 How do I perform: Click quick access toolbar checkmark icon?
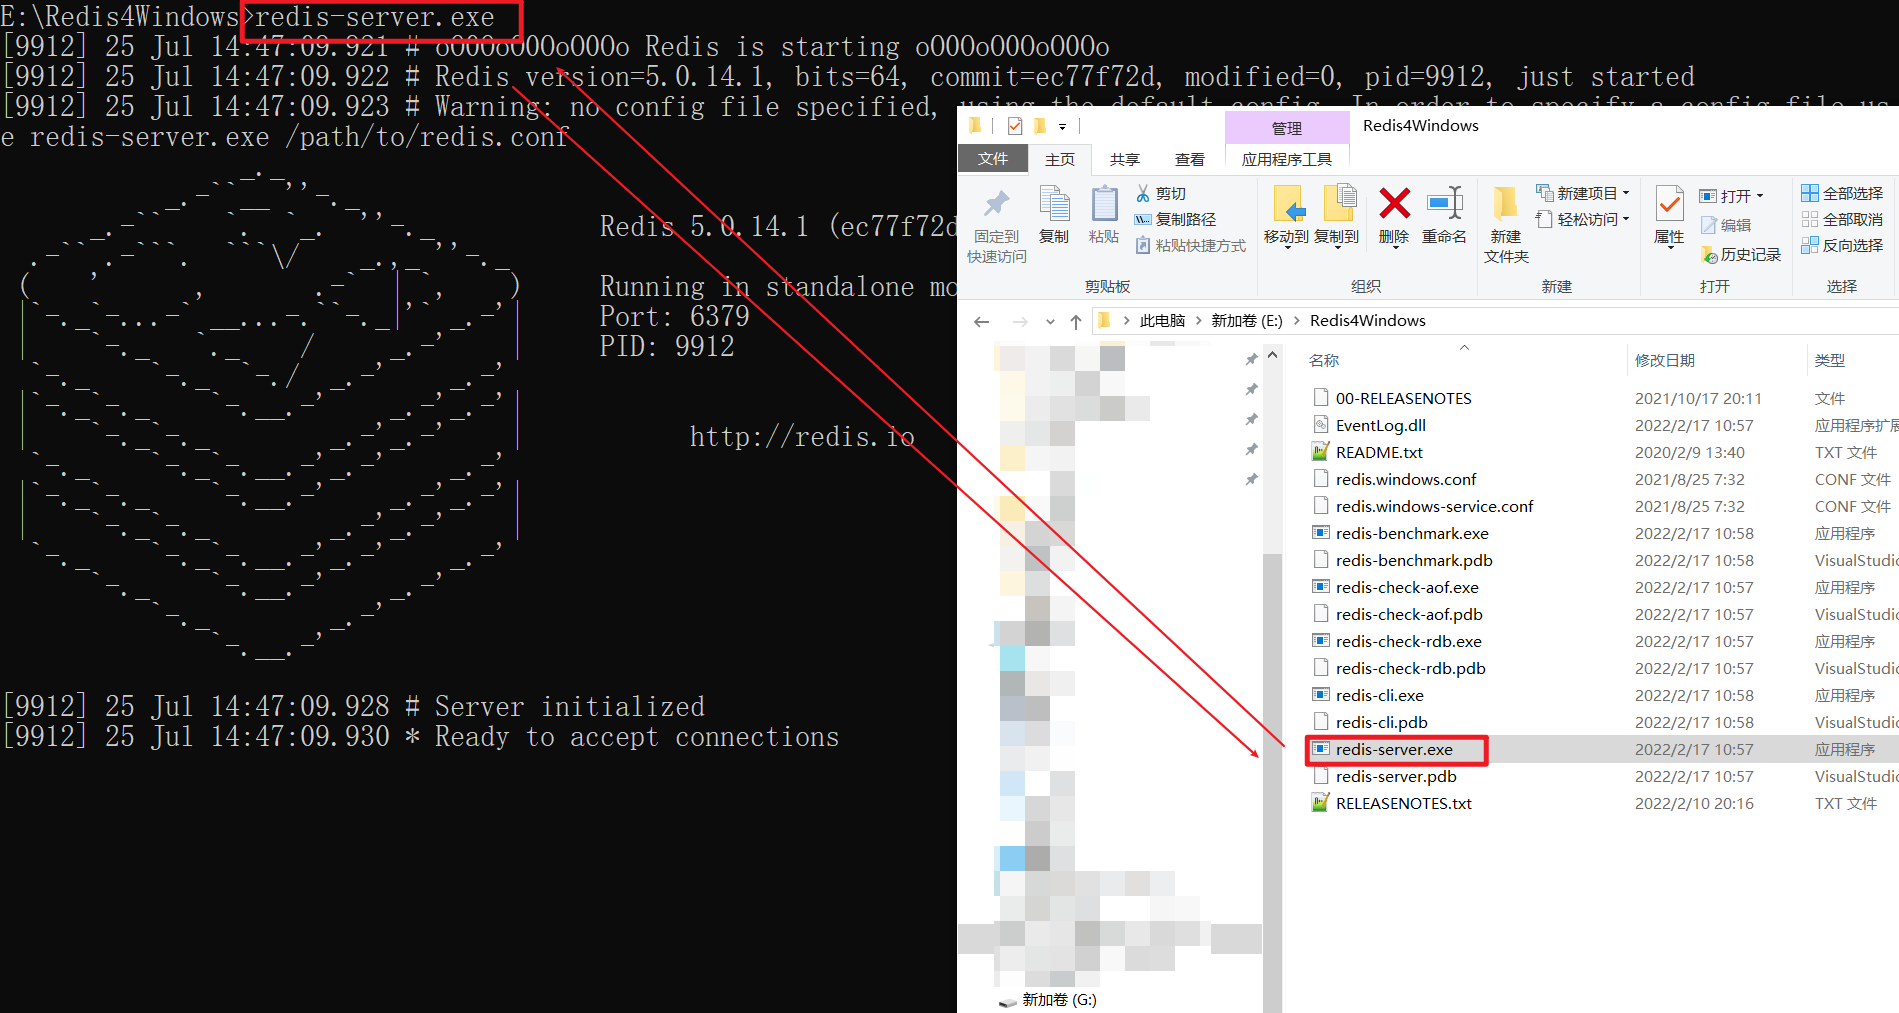[1015, 126]
